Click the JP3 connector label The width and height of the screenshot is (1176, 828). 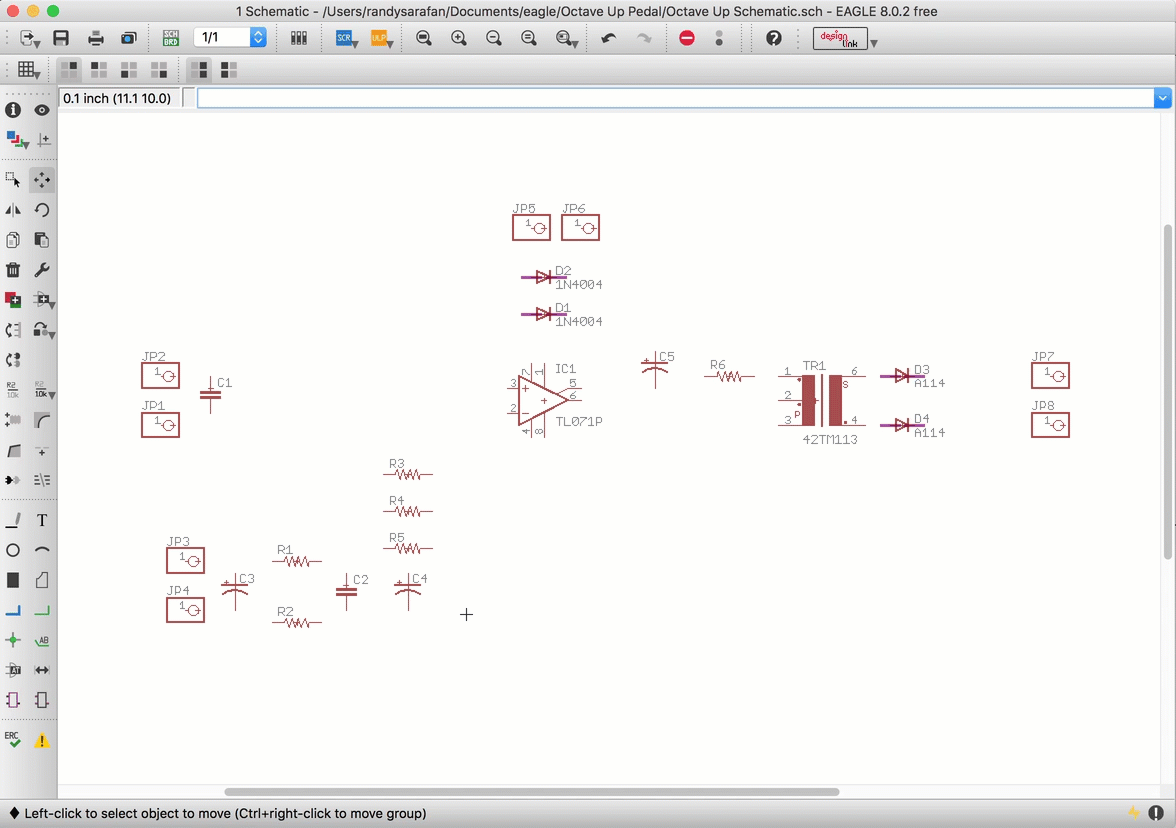(x=178, y=542)
